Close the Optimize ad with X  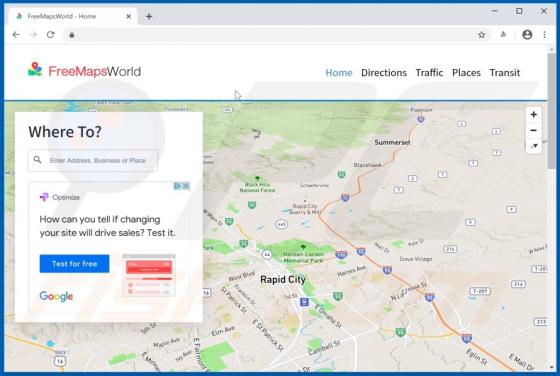[x=186, y=186]
